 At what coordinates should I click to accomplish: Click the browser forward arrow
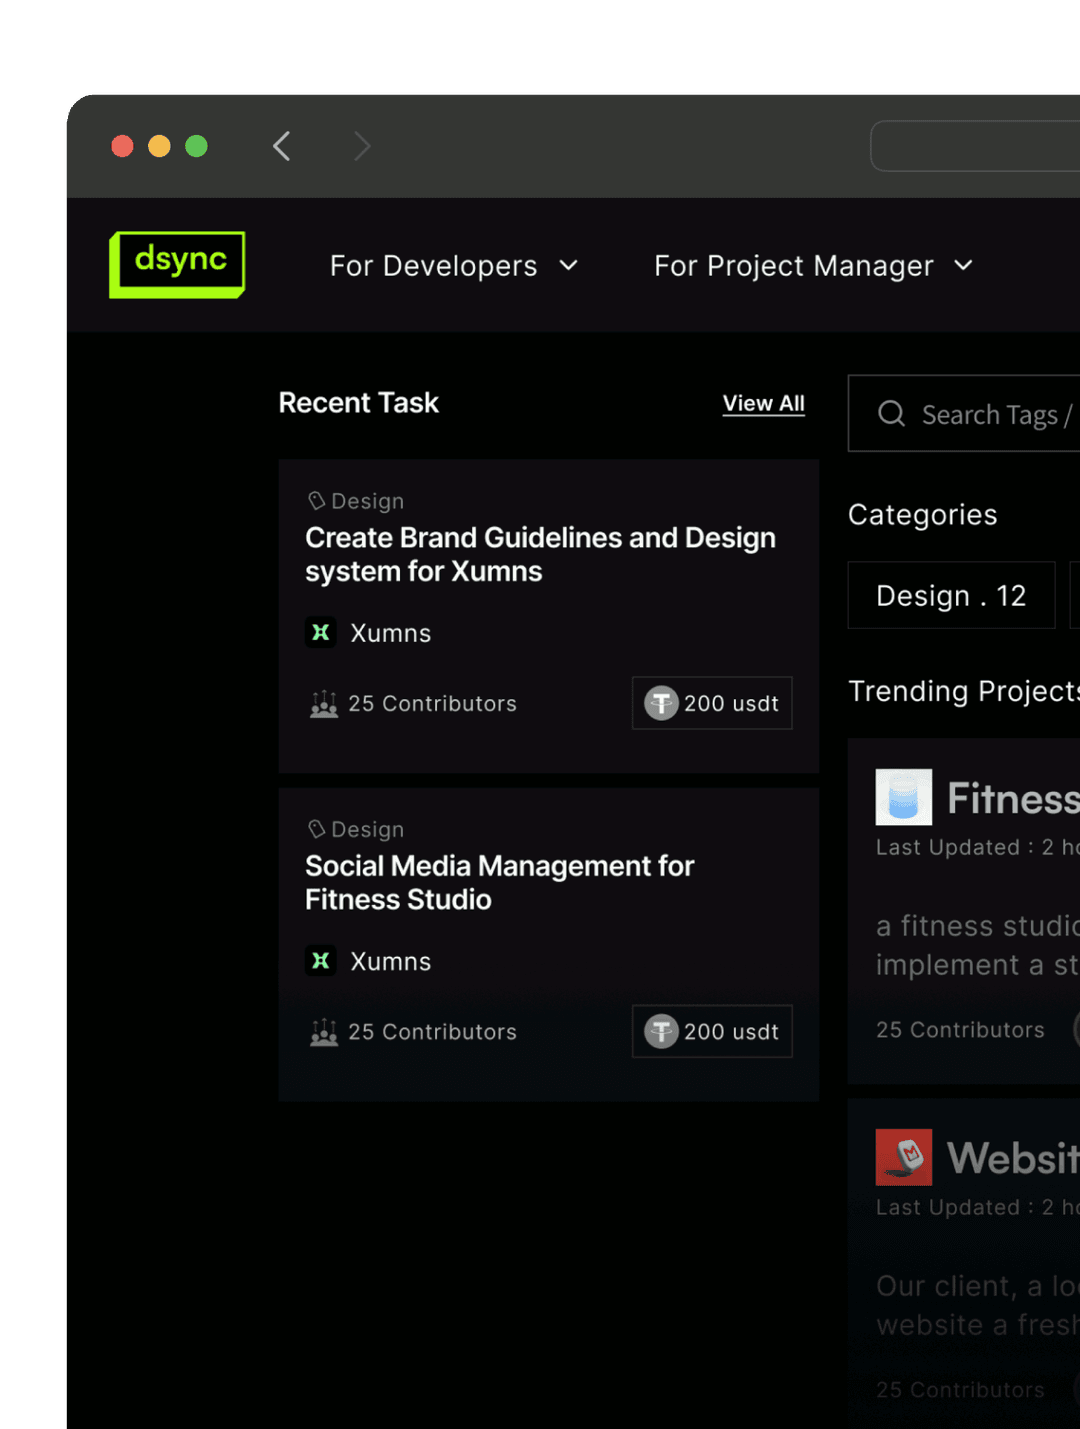362,146
